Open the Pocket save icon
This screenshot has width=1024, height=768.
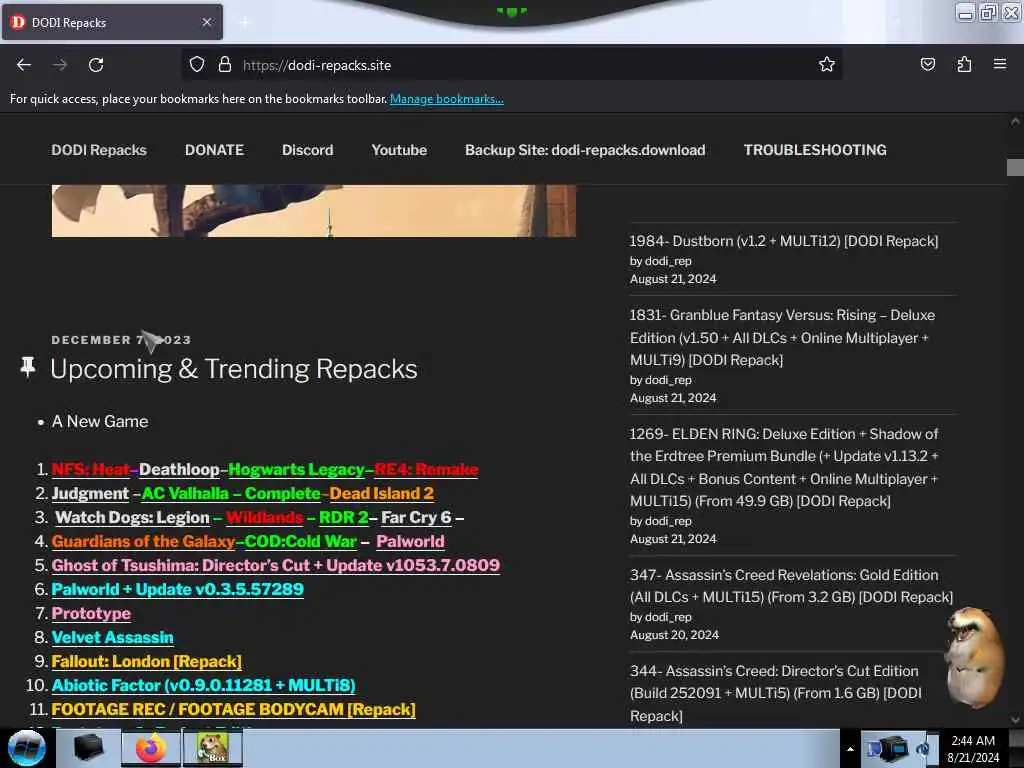(x=927, y=64)
